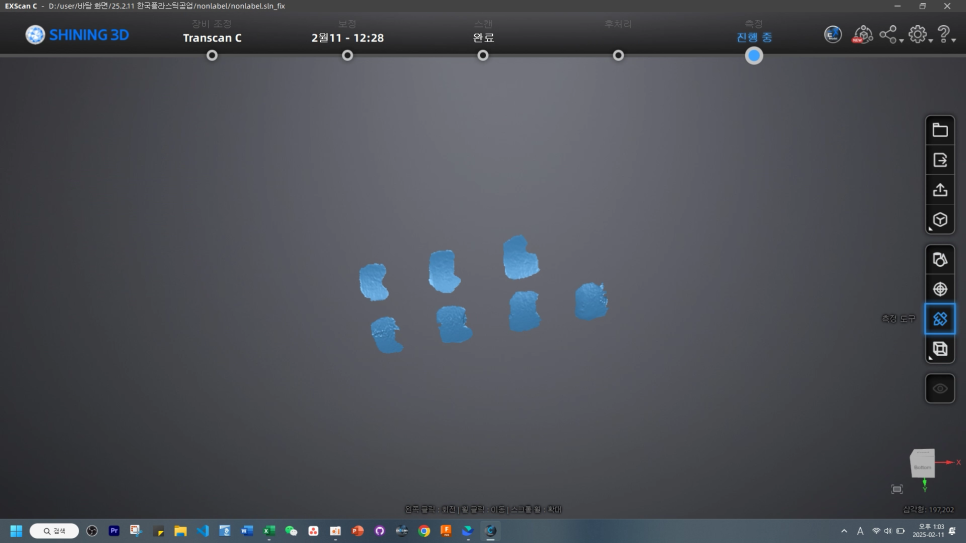Click the IME language indicator A

(x=860, y=531)
